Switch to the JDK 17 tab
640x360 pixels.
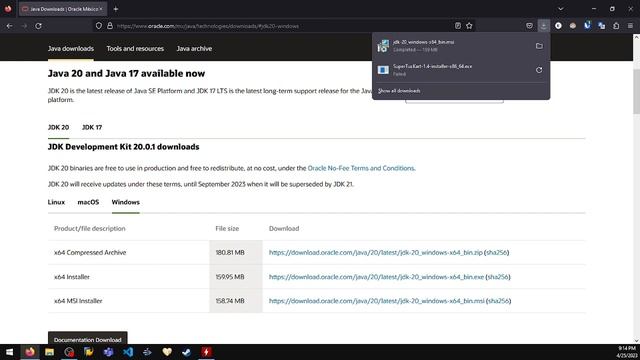pos(92,127)
